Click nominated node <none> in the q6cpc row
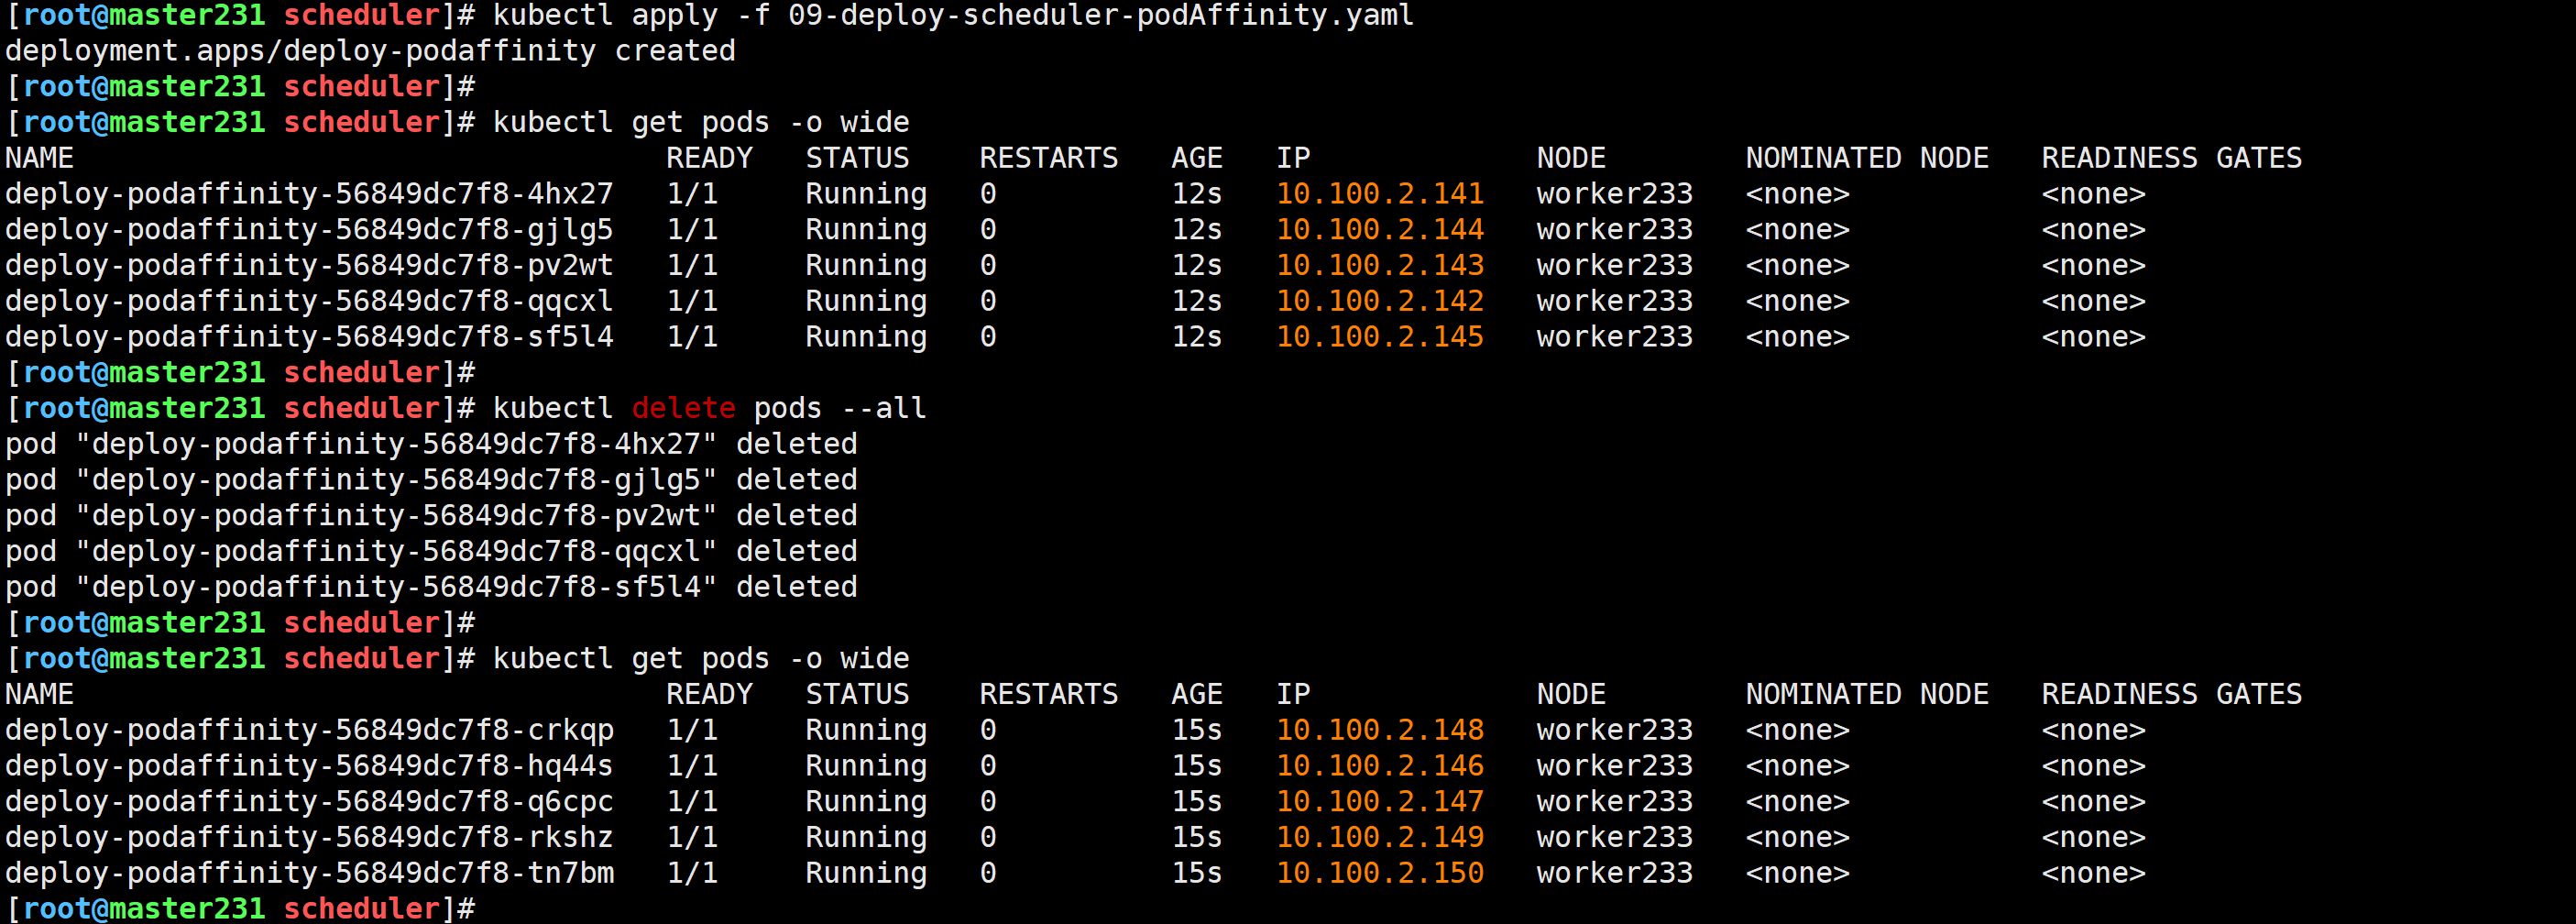The image size is (2576, 924). [x=1797, y=802]
